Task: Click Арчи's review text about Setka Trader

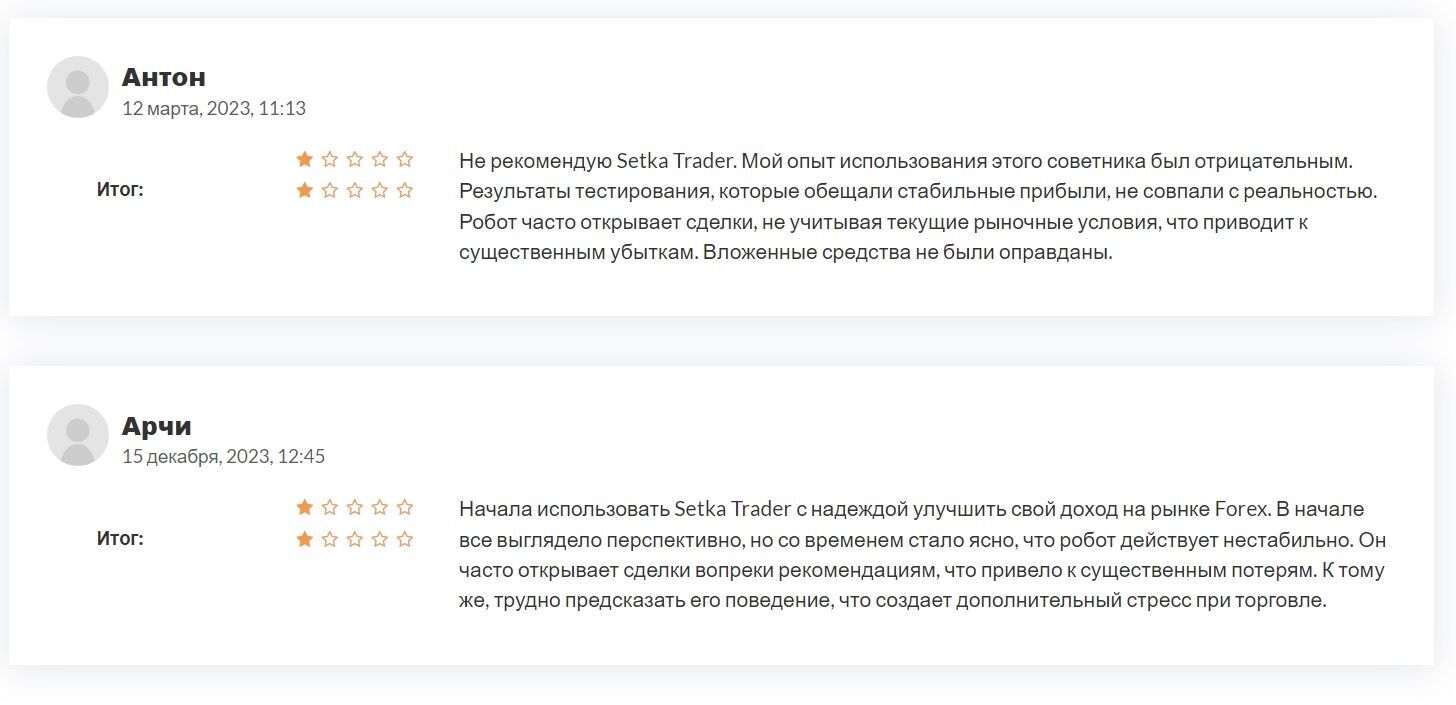Action: pyautogui.click(x=921, y=555)
